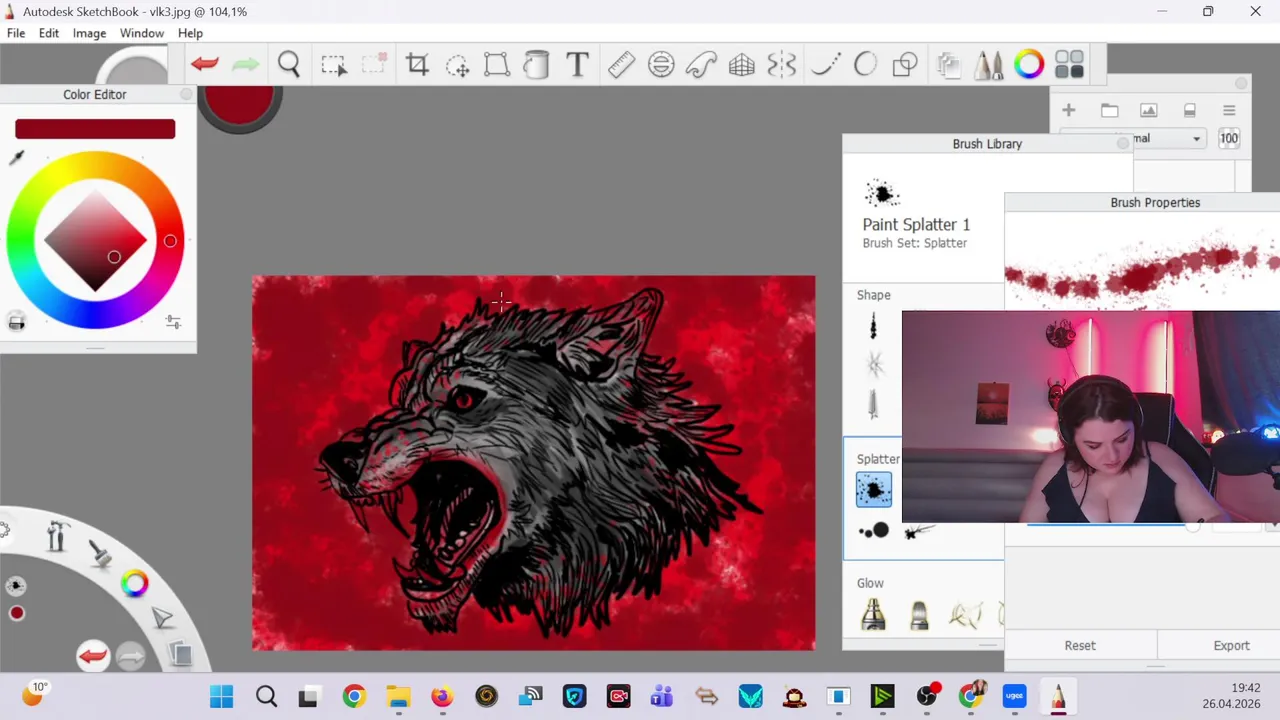Open the tools icon on the lagoon
The image size is (1280, 720).
point(56,537)
